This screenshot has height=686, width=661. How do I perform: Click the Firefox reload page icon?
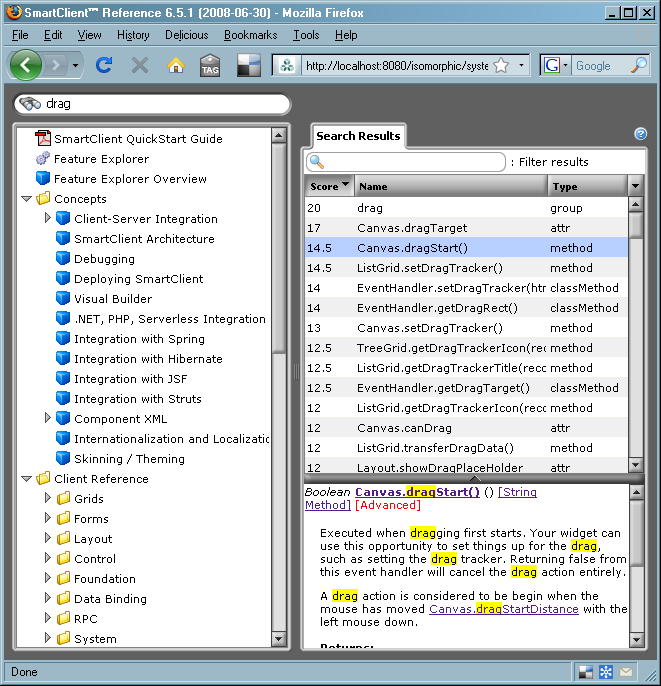pyautogui.click(x=103, y=65)
